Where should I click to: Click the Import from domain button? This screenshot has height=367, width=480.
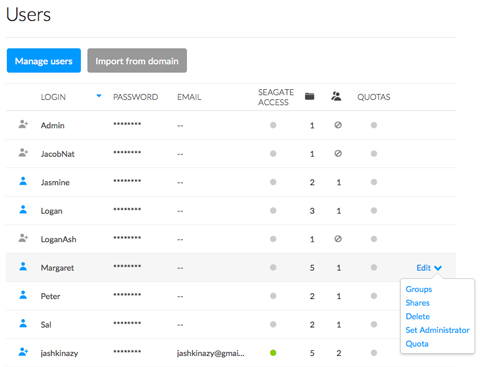tap(137, 61)
